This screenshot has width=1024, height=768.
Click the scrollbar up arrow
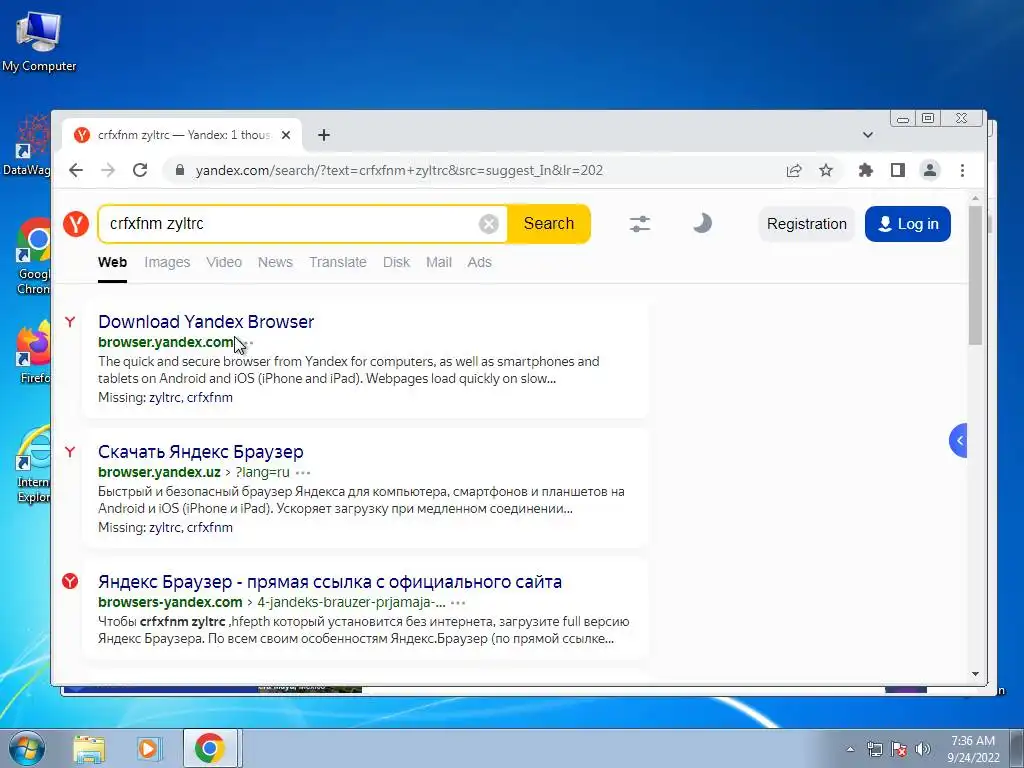tap(975, 198)
